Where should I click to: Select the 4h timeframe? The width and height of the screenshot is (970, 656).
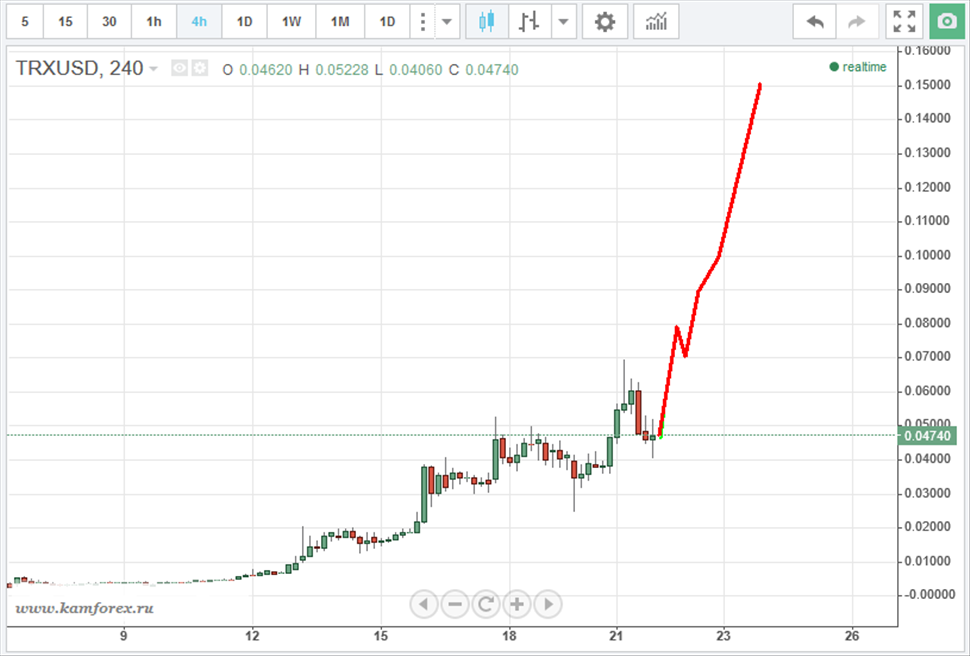point(199,22)
